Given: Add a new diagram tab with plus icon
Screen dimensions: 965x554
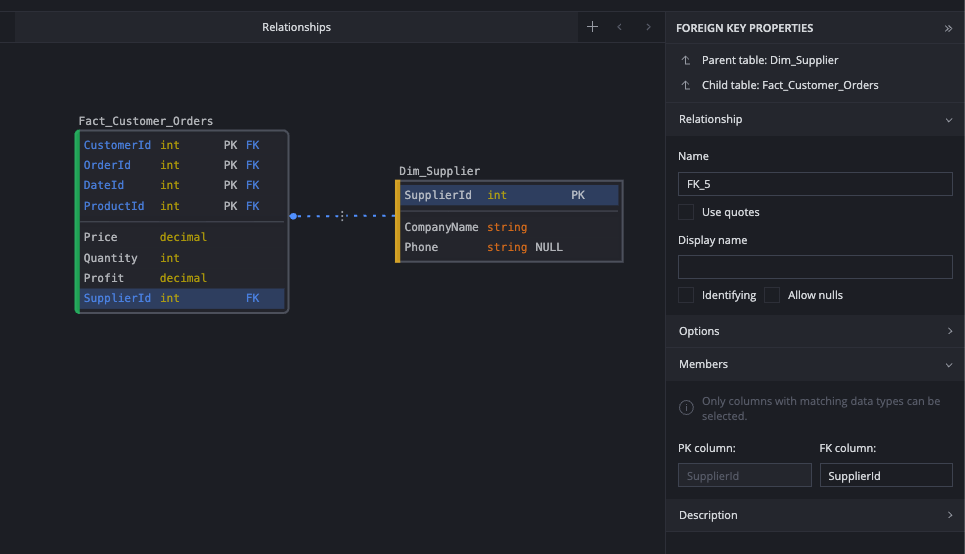Looking at the screenshot, I should [592, 26].
